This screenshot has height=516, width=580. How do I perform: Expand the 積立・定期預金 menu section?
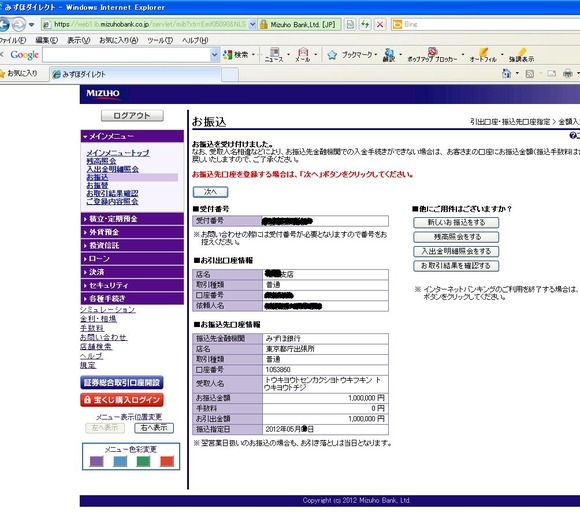click(132, 219)
